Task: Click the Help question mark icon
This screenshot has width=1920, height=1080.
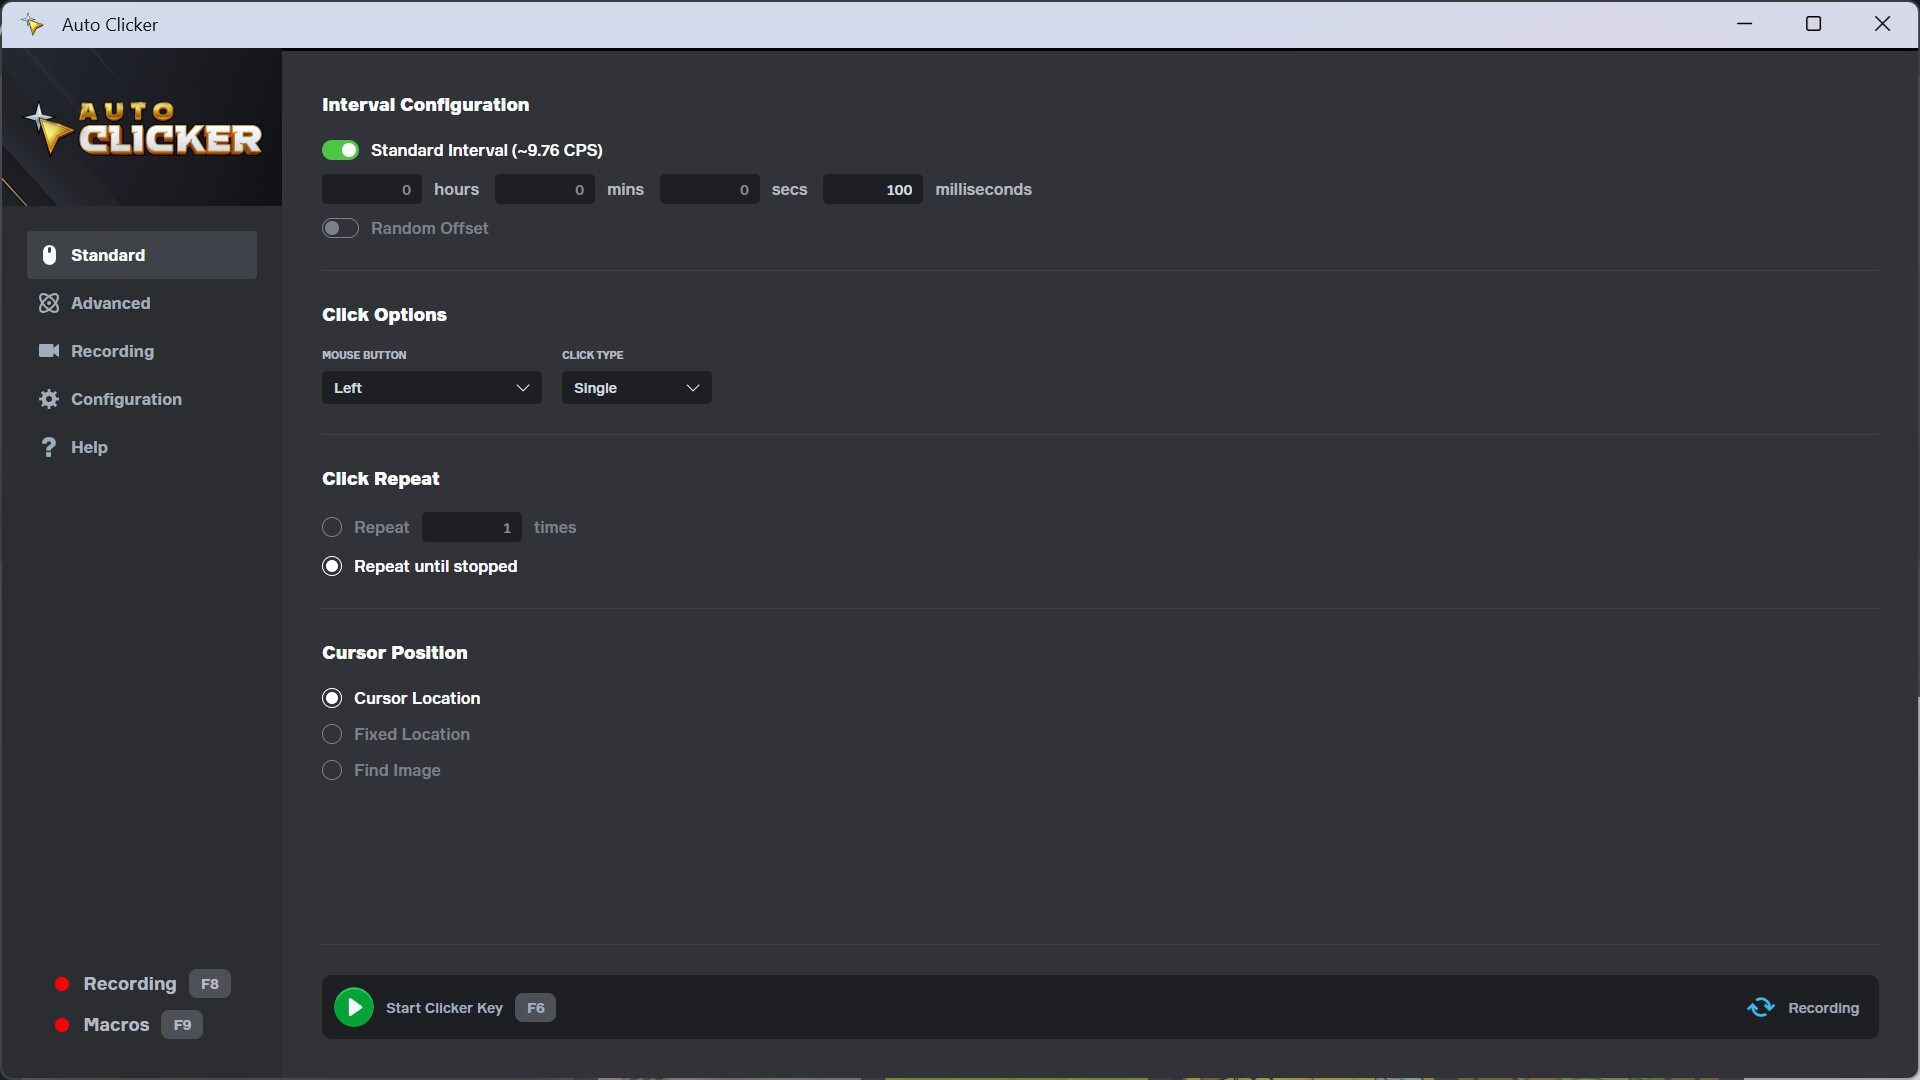Action: (x=48, y=447)
